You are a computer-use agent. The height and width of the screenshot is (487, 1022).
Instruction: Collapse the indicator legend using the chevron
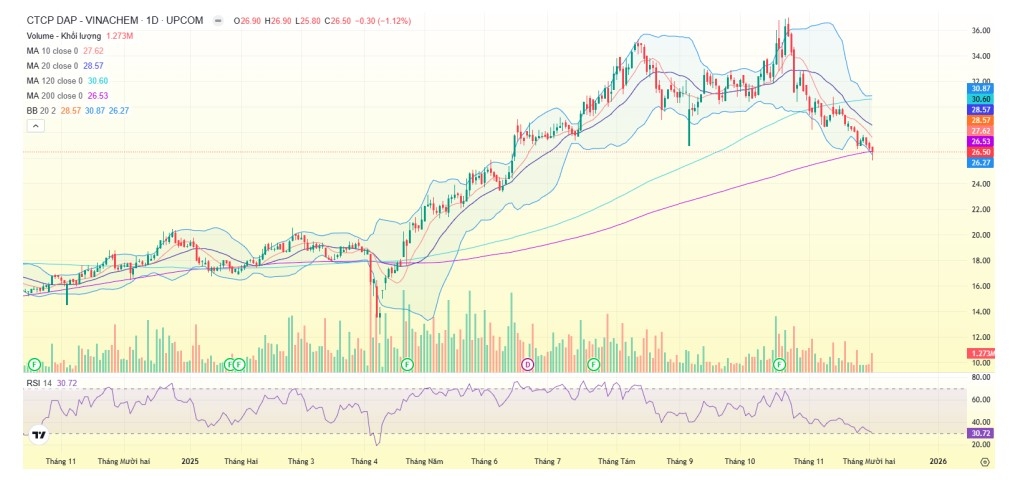pos(37,126)
